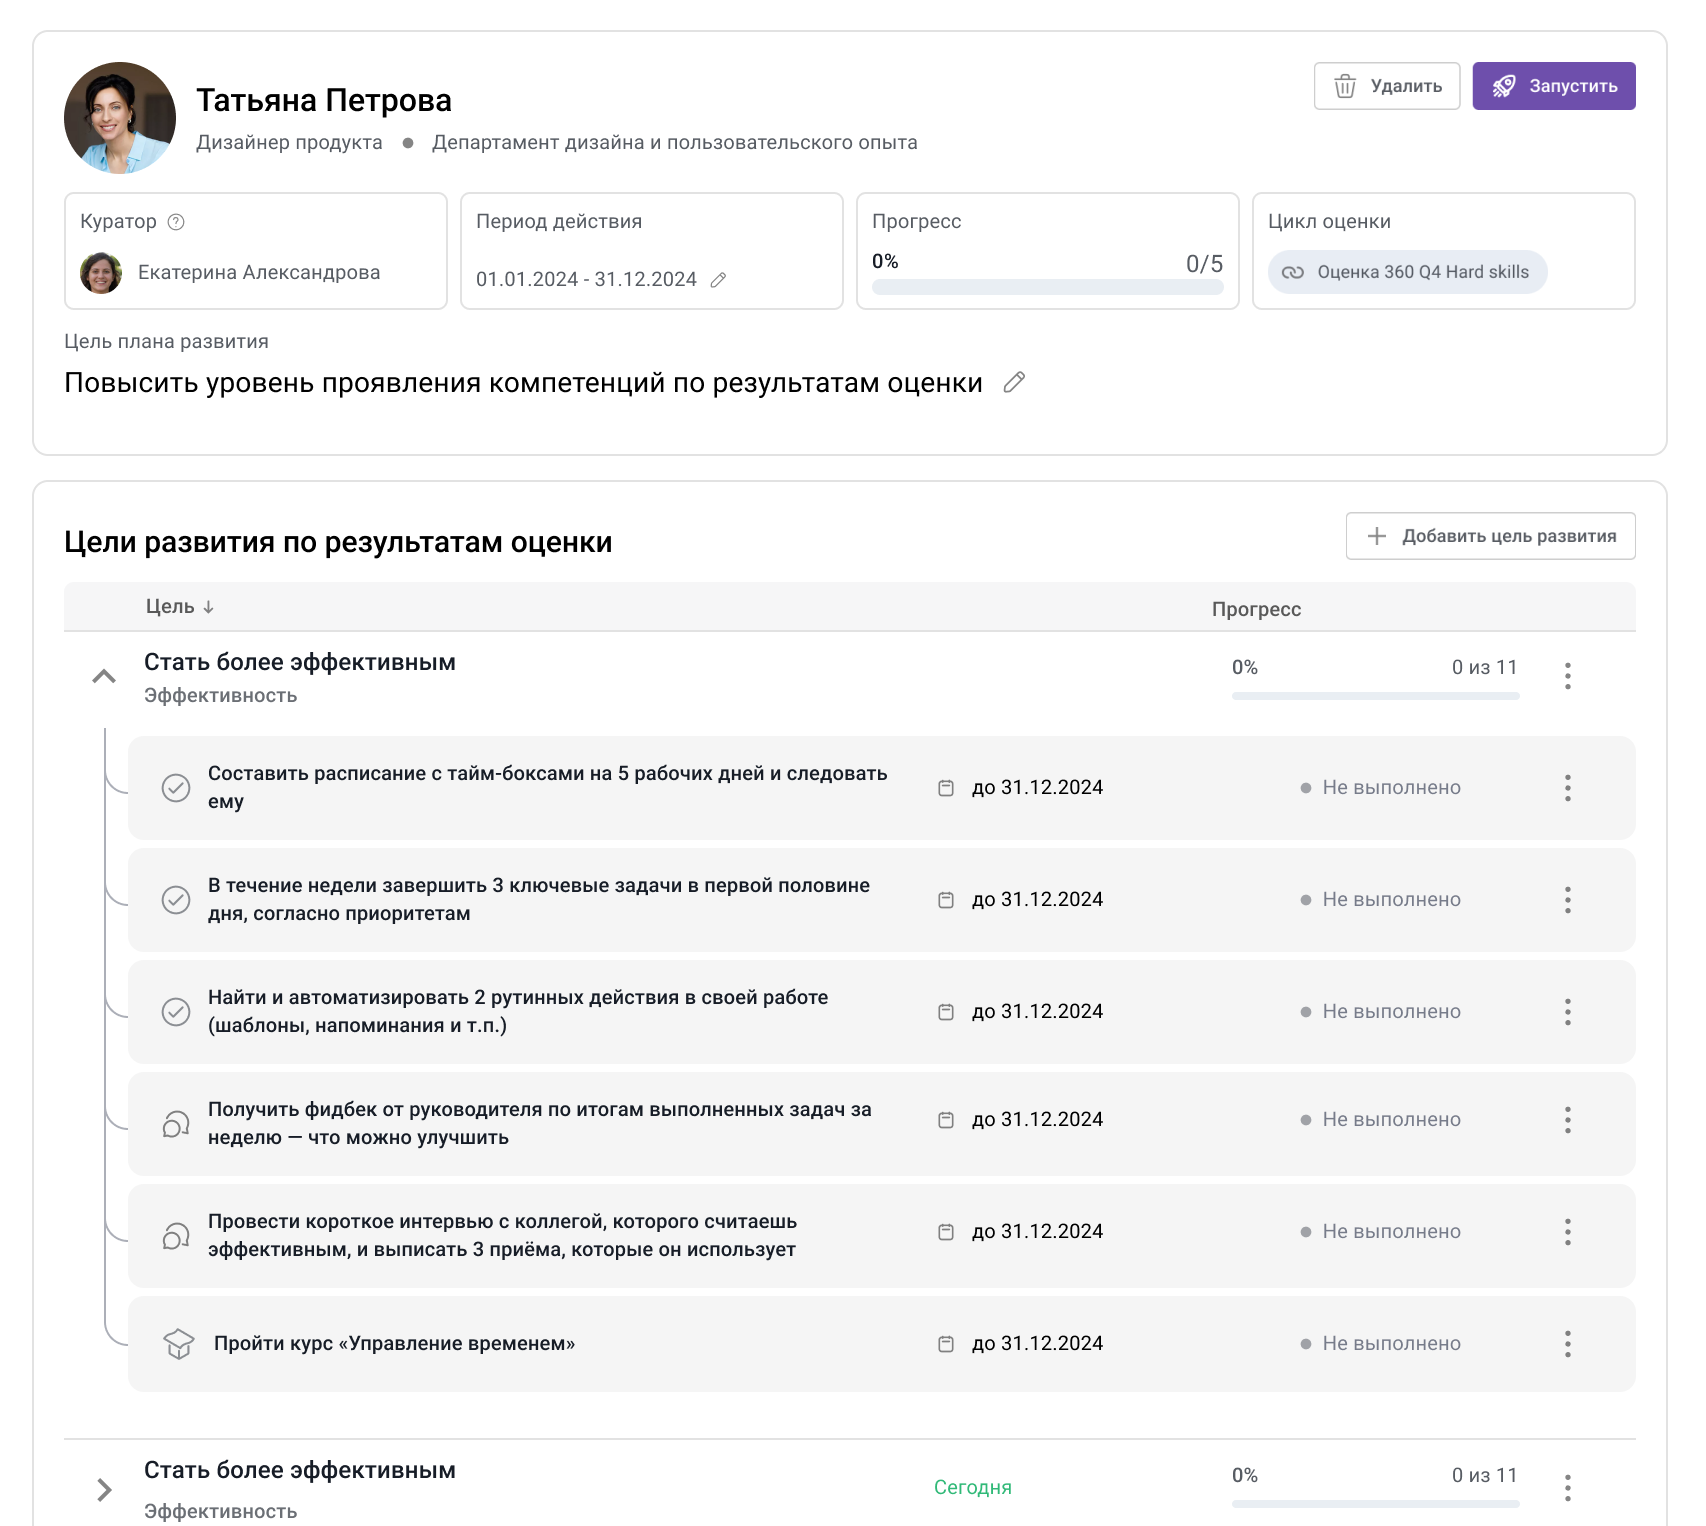Edit the development plan goal via its pencil icon
The image size is (1706, 1526).
1016,382
